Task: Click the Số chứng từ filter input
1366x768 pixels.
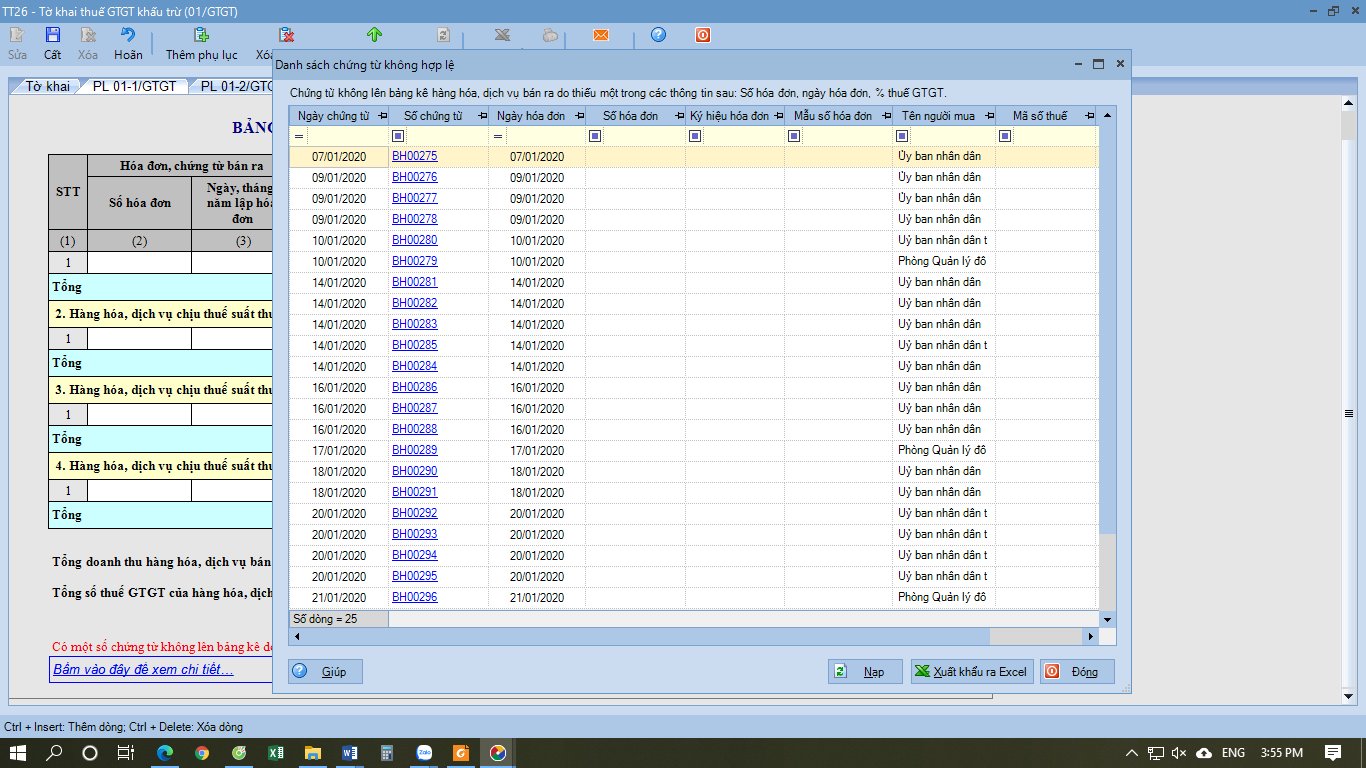Action: click(447, 136)
